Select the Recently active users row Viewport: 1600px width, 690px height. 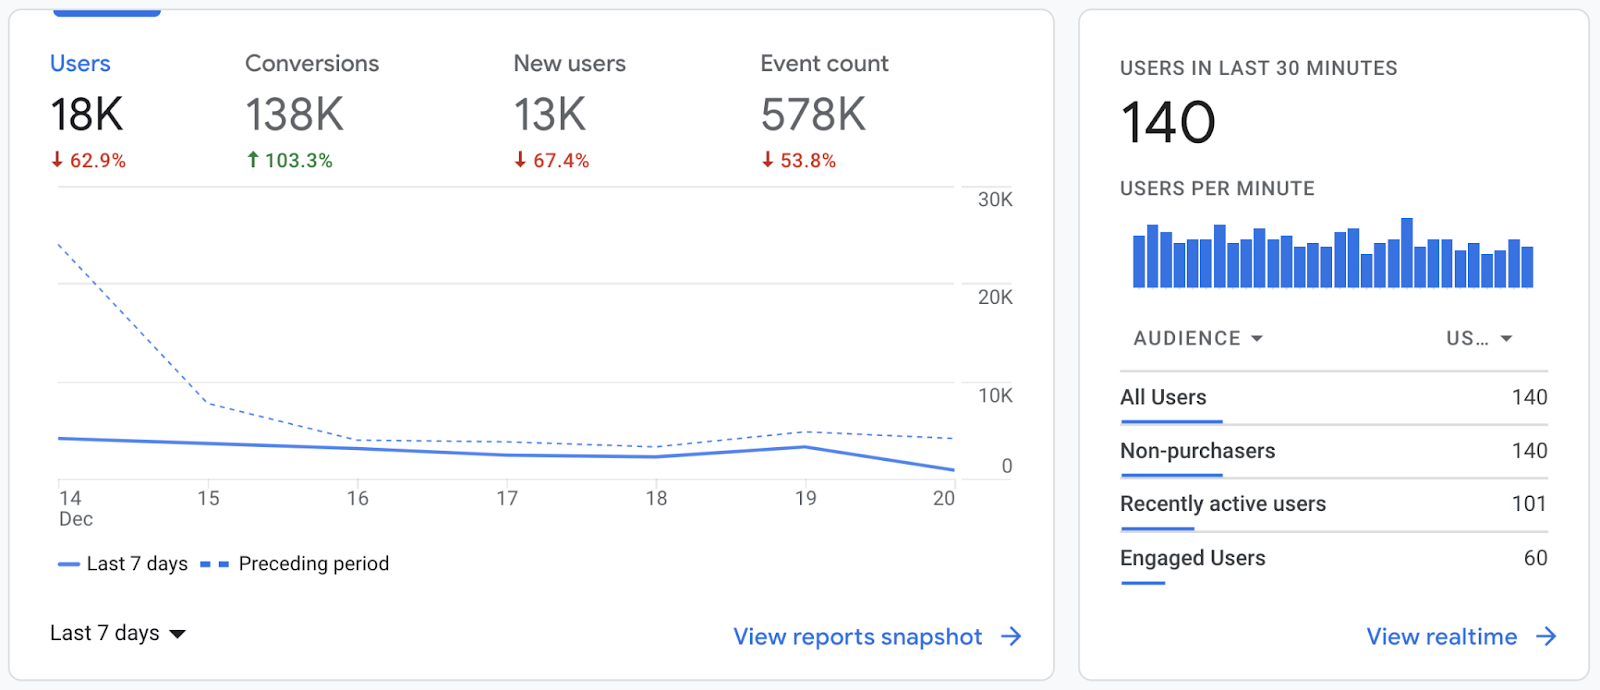click(x=1333, y=504)
